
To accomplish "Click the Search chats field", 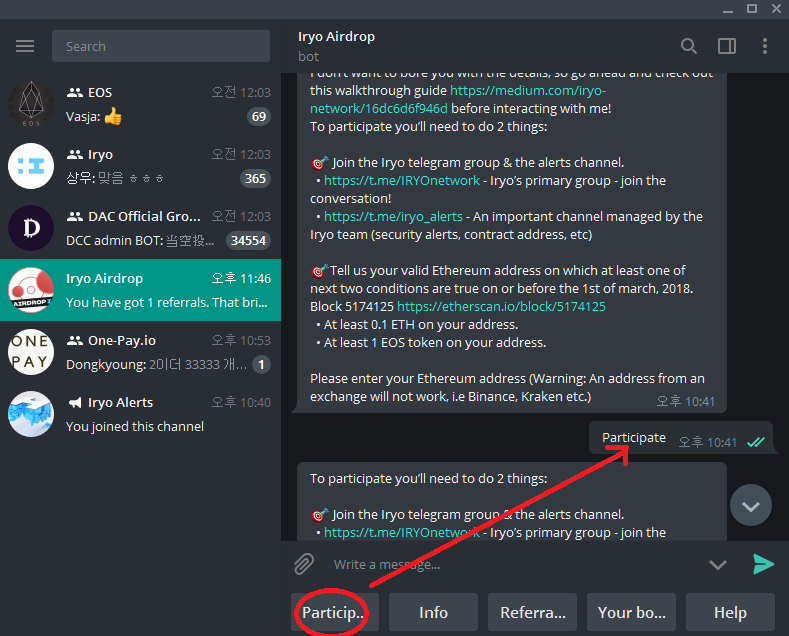I will pos(161,46).
